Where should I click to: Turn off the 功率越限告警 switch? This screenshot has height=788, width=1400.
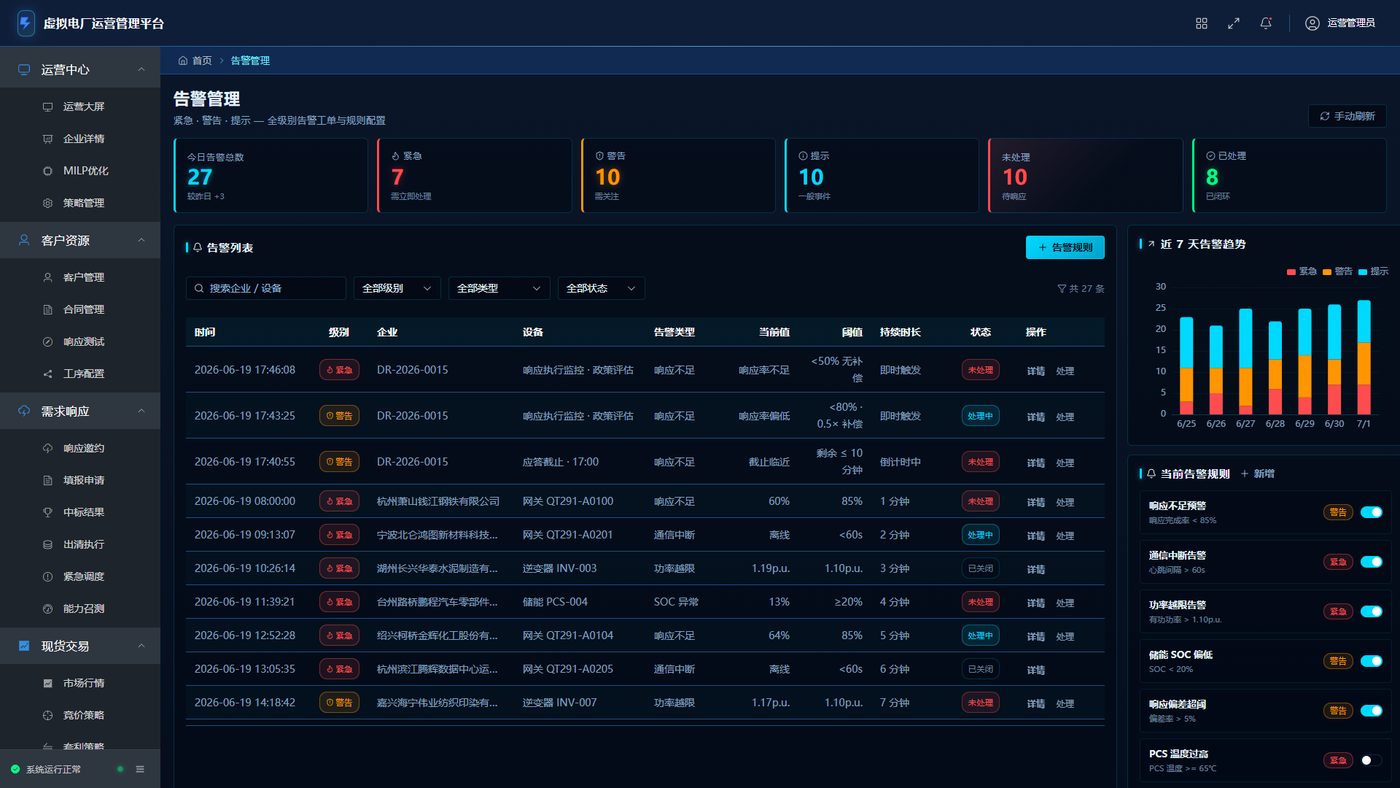tap(1371, 611)
